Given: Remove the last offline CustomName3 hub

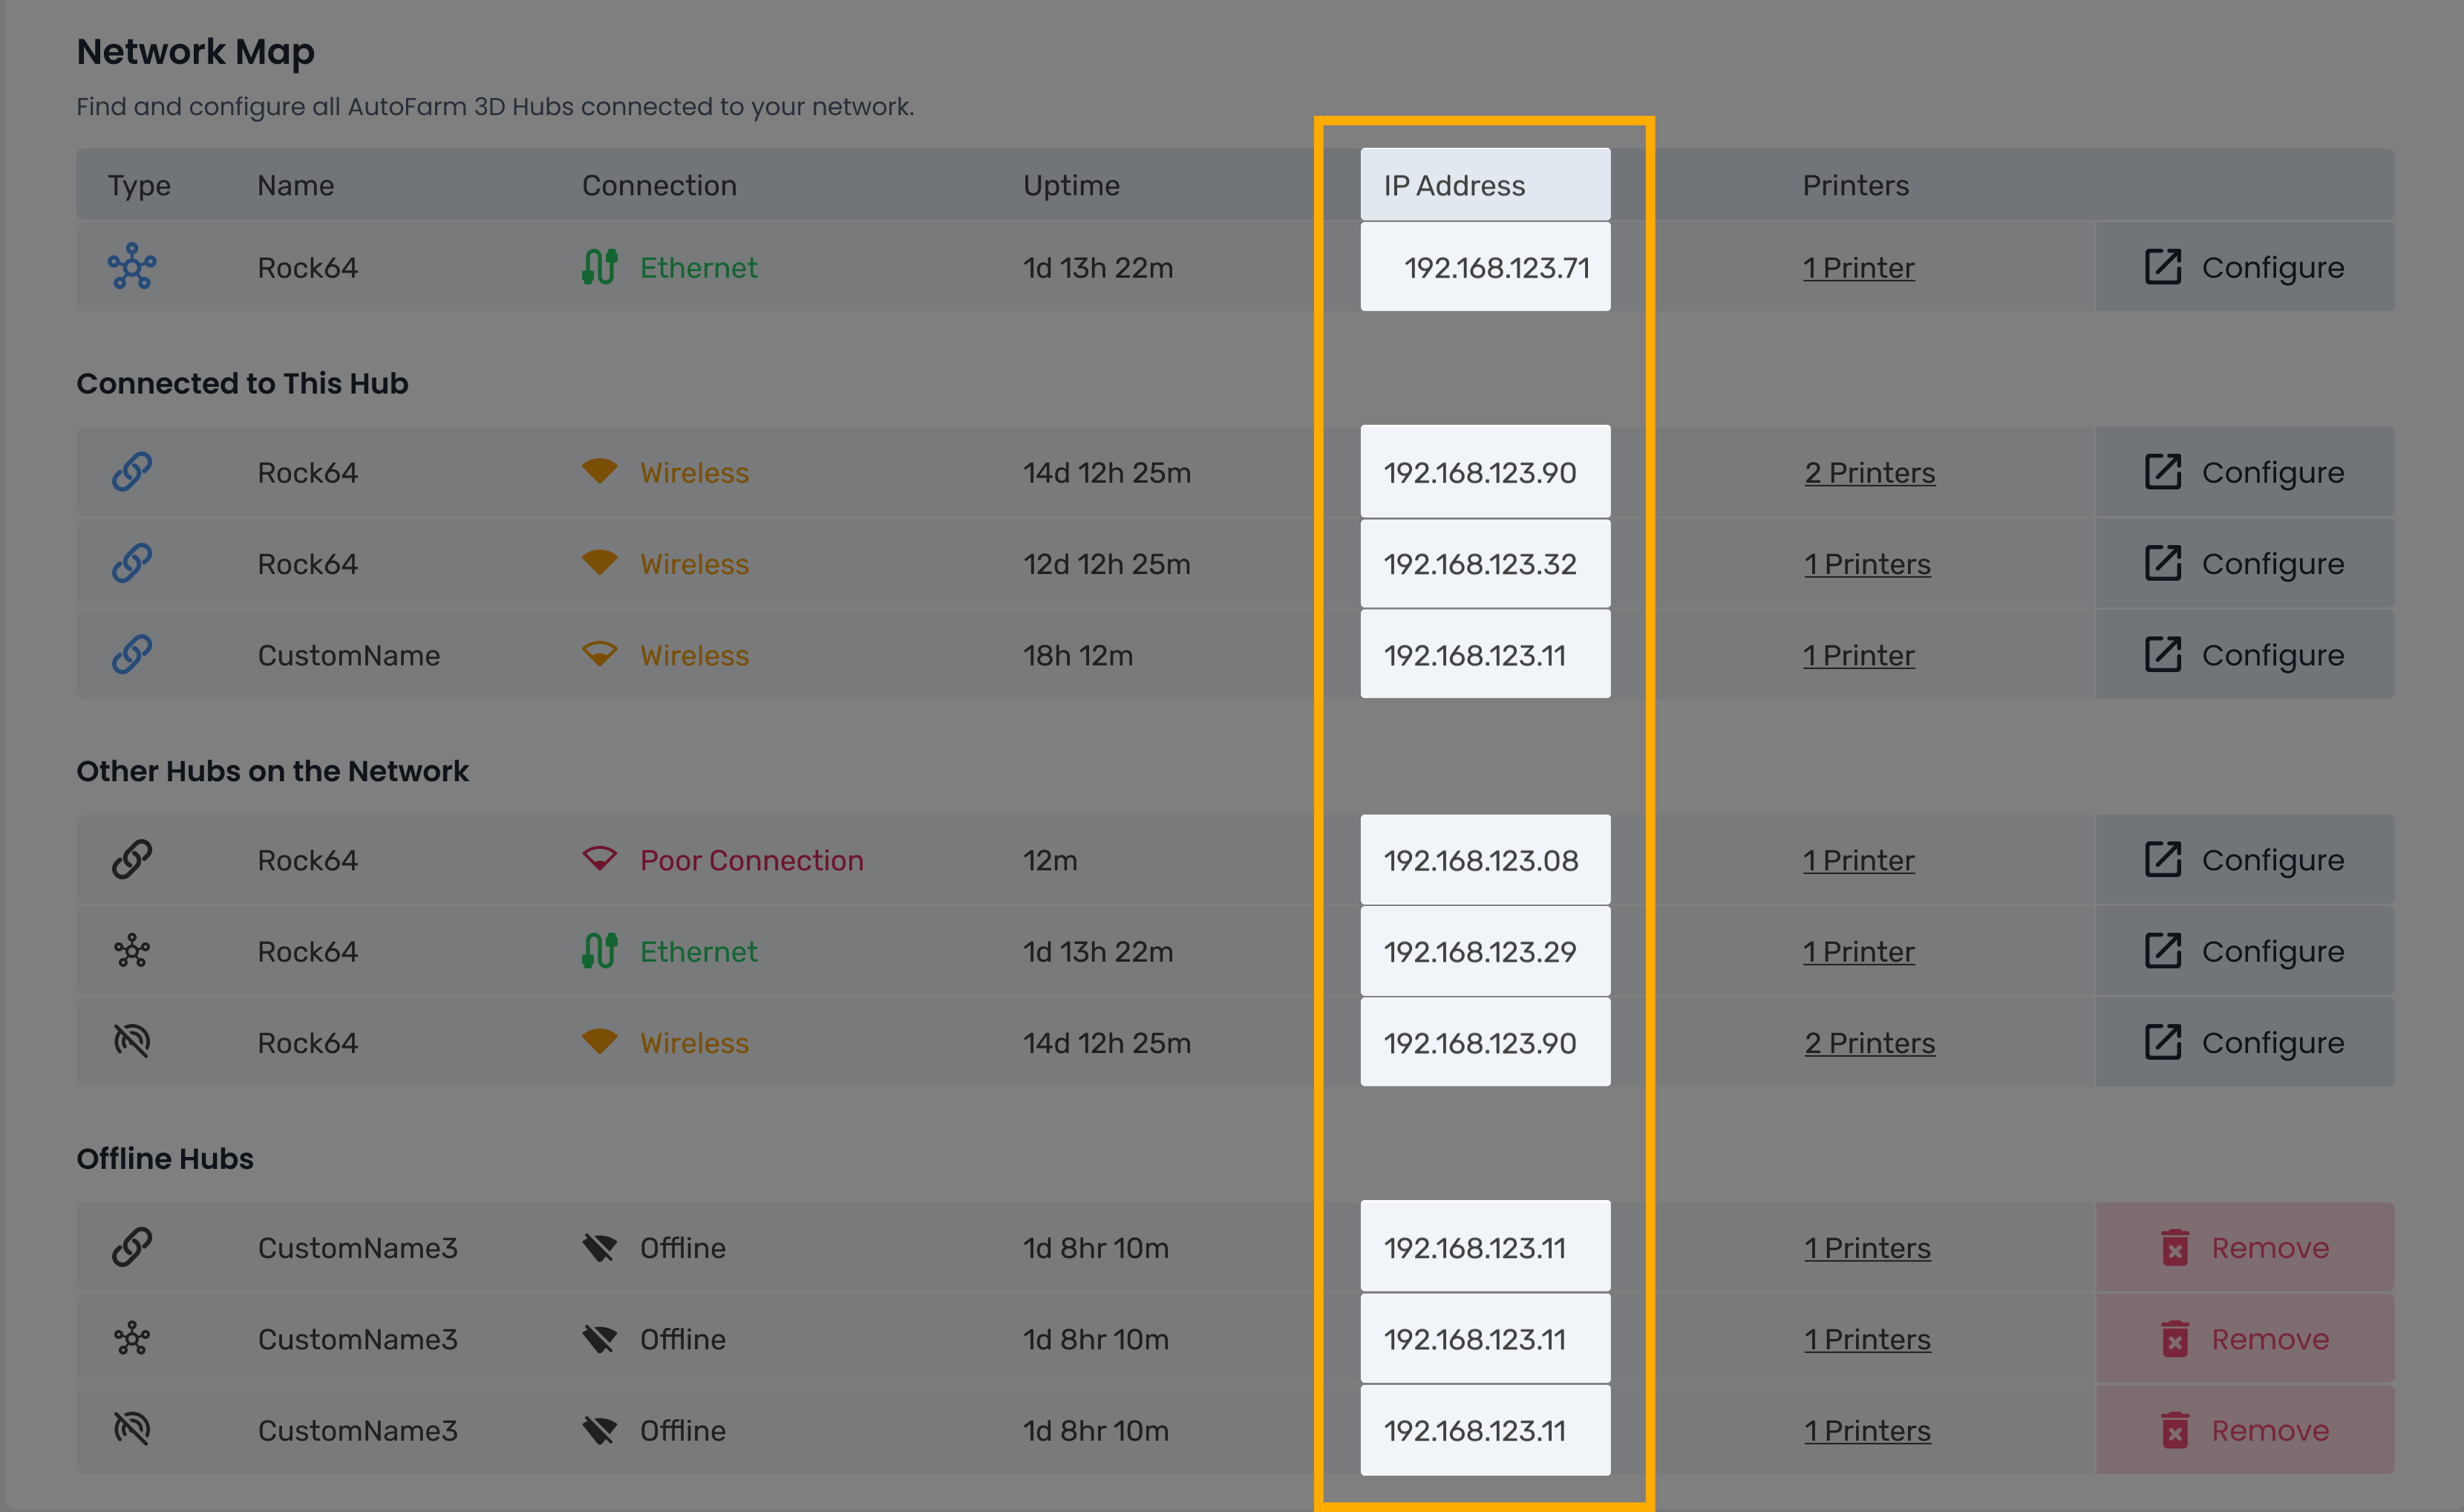Looking at the screenshot, I should tap(2244, 1430).
